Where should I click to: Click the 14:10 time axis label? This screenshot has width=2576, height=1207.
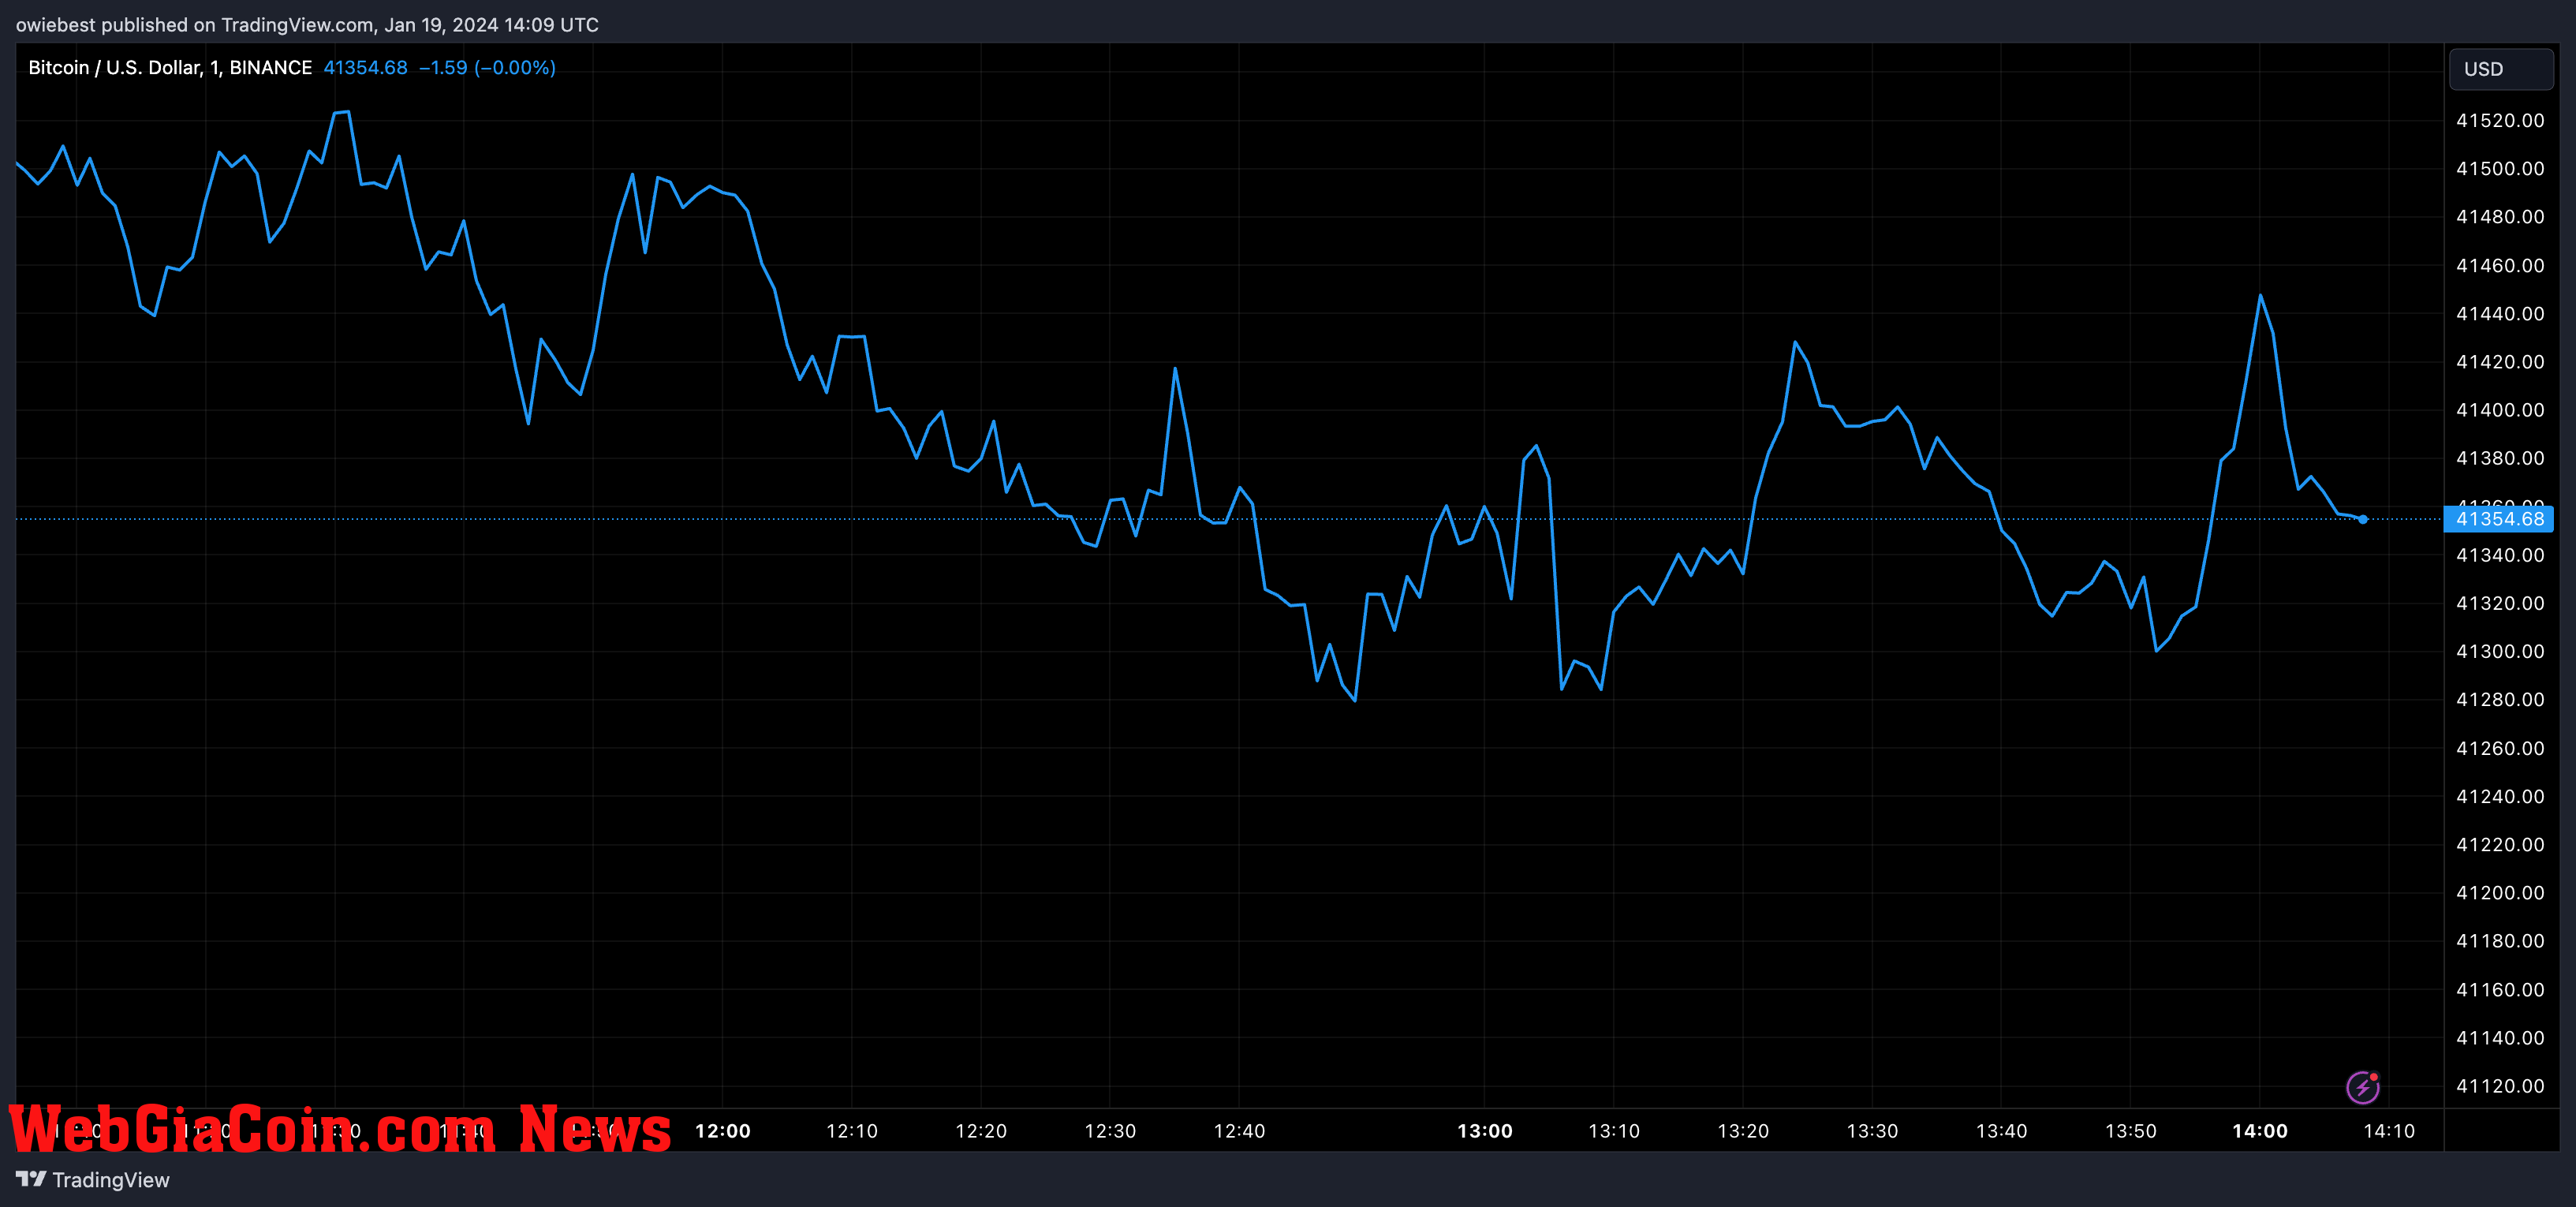(2388, 1131)
